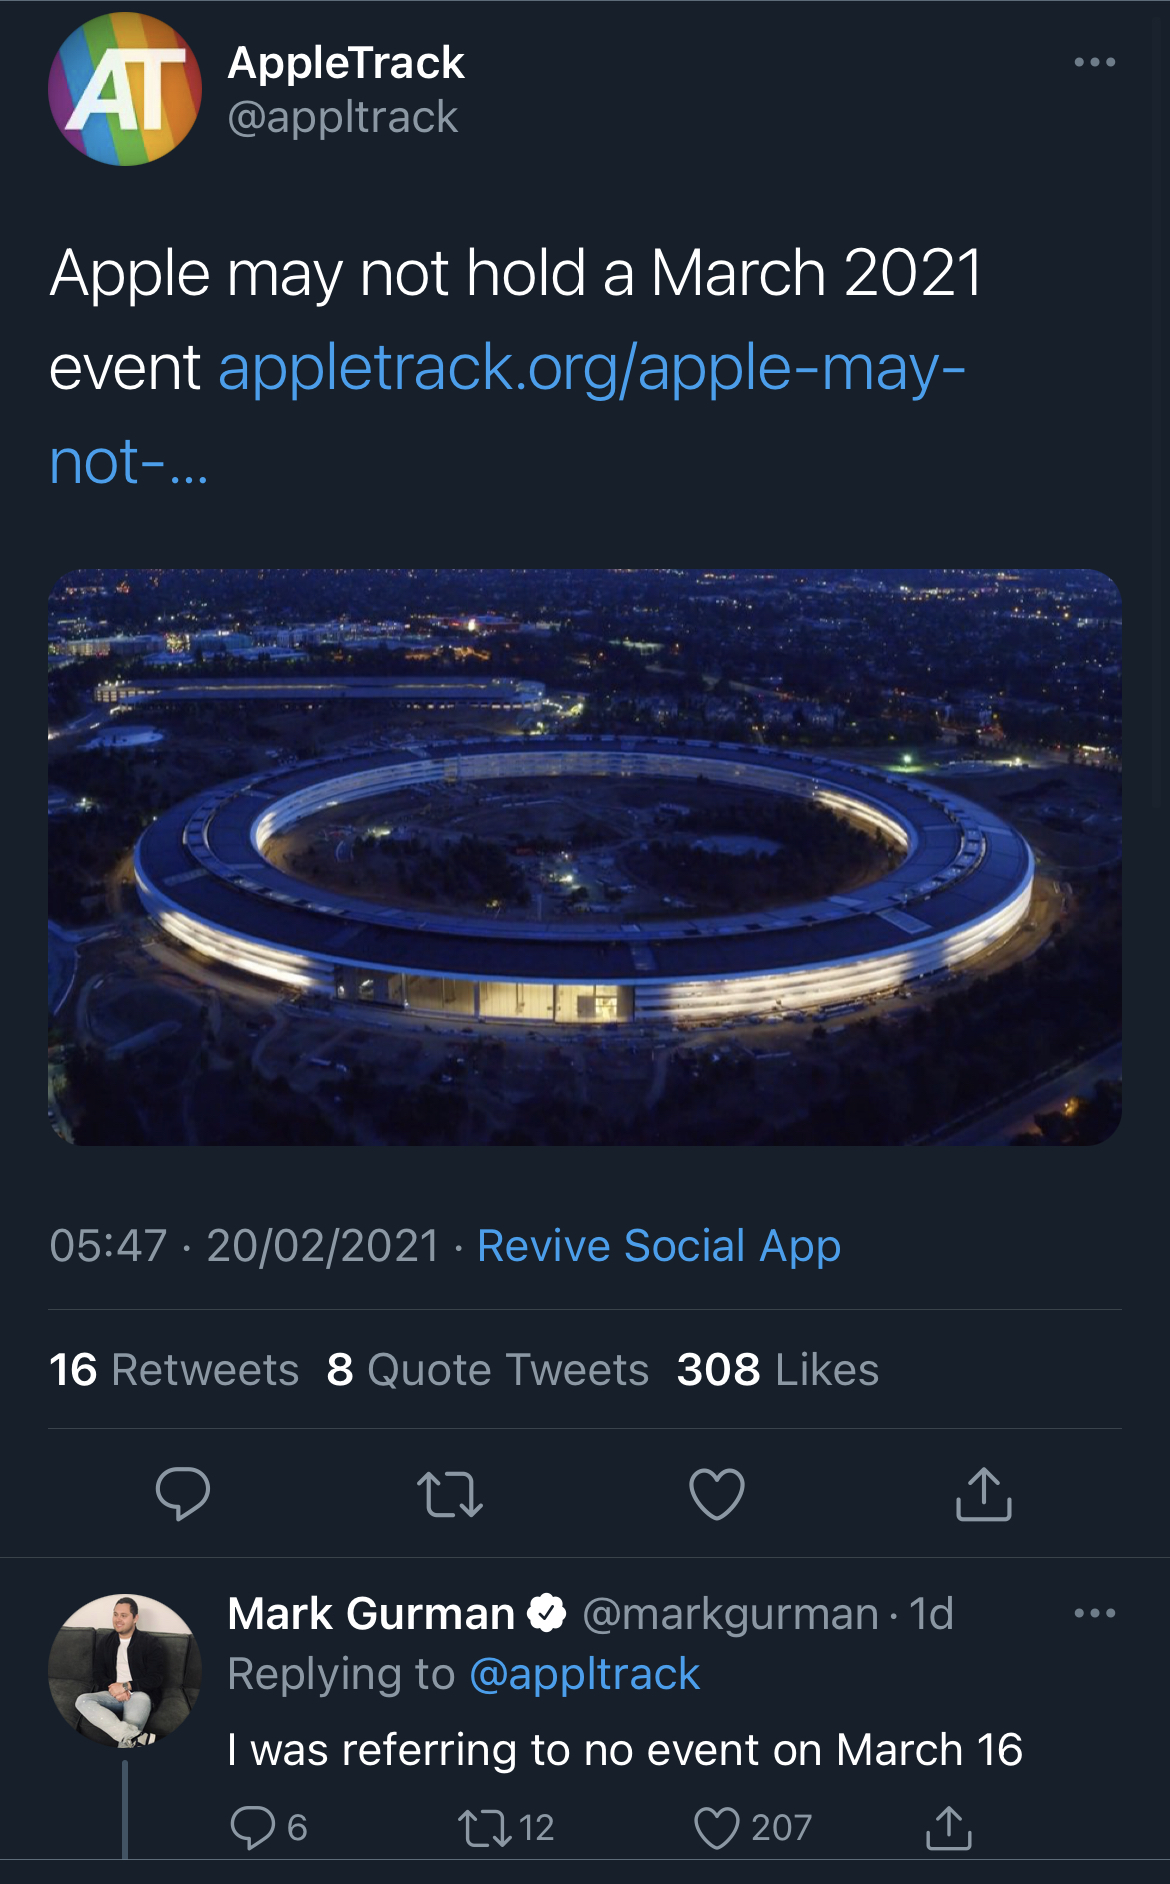Like the AppleTrack tweet
Viewport: 1170px width, 1884px height.
pyautogui.click(x=717, y=1494)
